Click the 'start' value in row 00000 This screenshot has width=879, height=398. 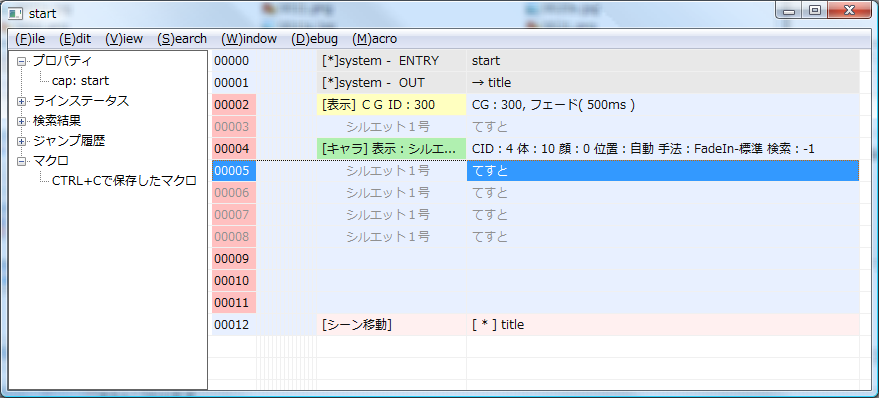(x=663, y=61)
